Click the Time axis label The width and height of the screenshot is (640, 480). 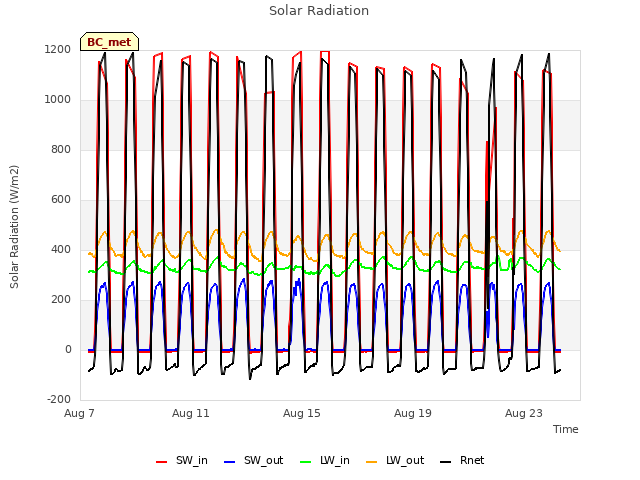[x=566, y=429]
